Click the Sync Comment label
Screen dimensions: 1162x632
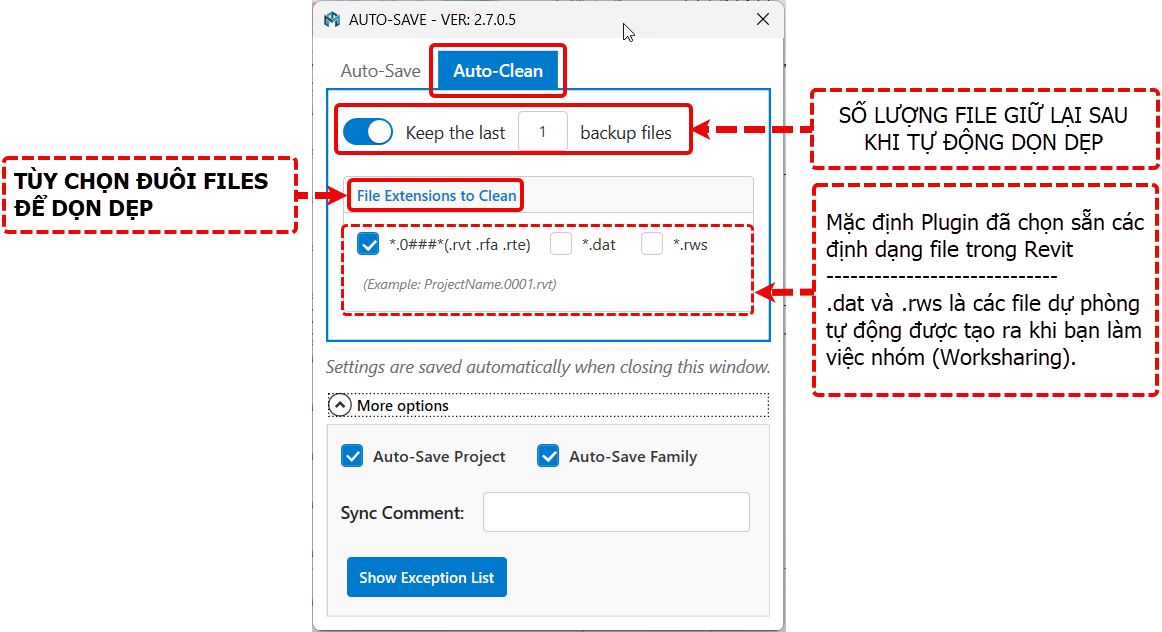[402, 513]
